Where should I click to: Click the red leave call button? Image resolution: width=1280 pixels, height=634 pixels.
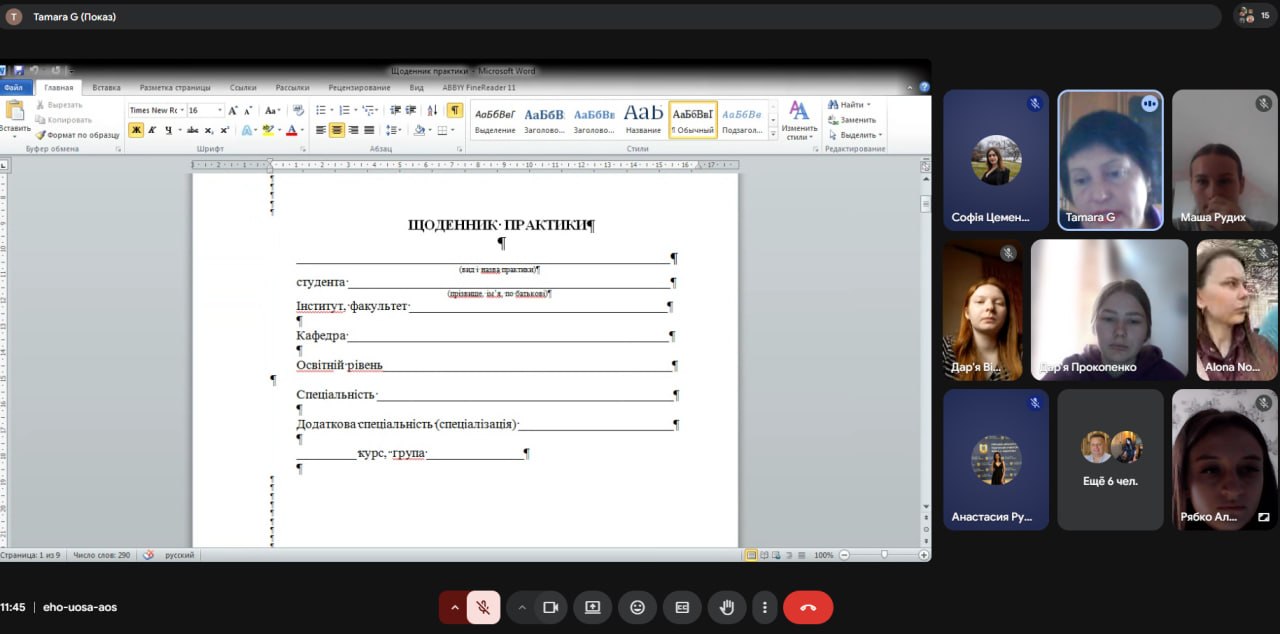808,607
